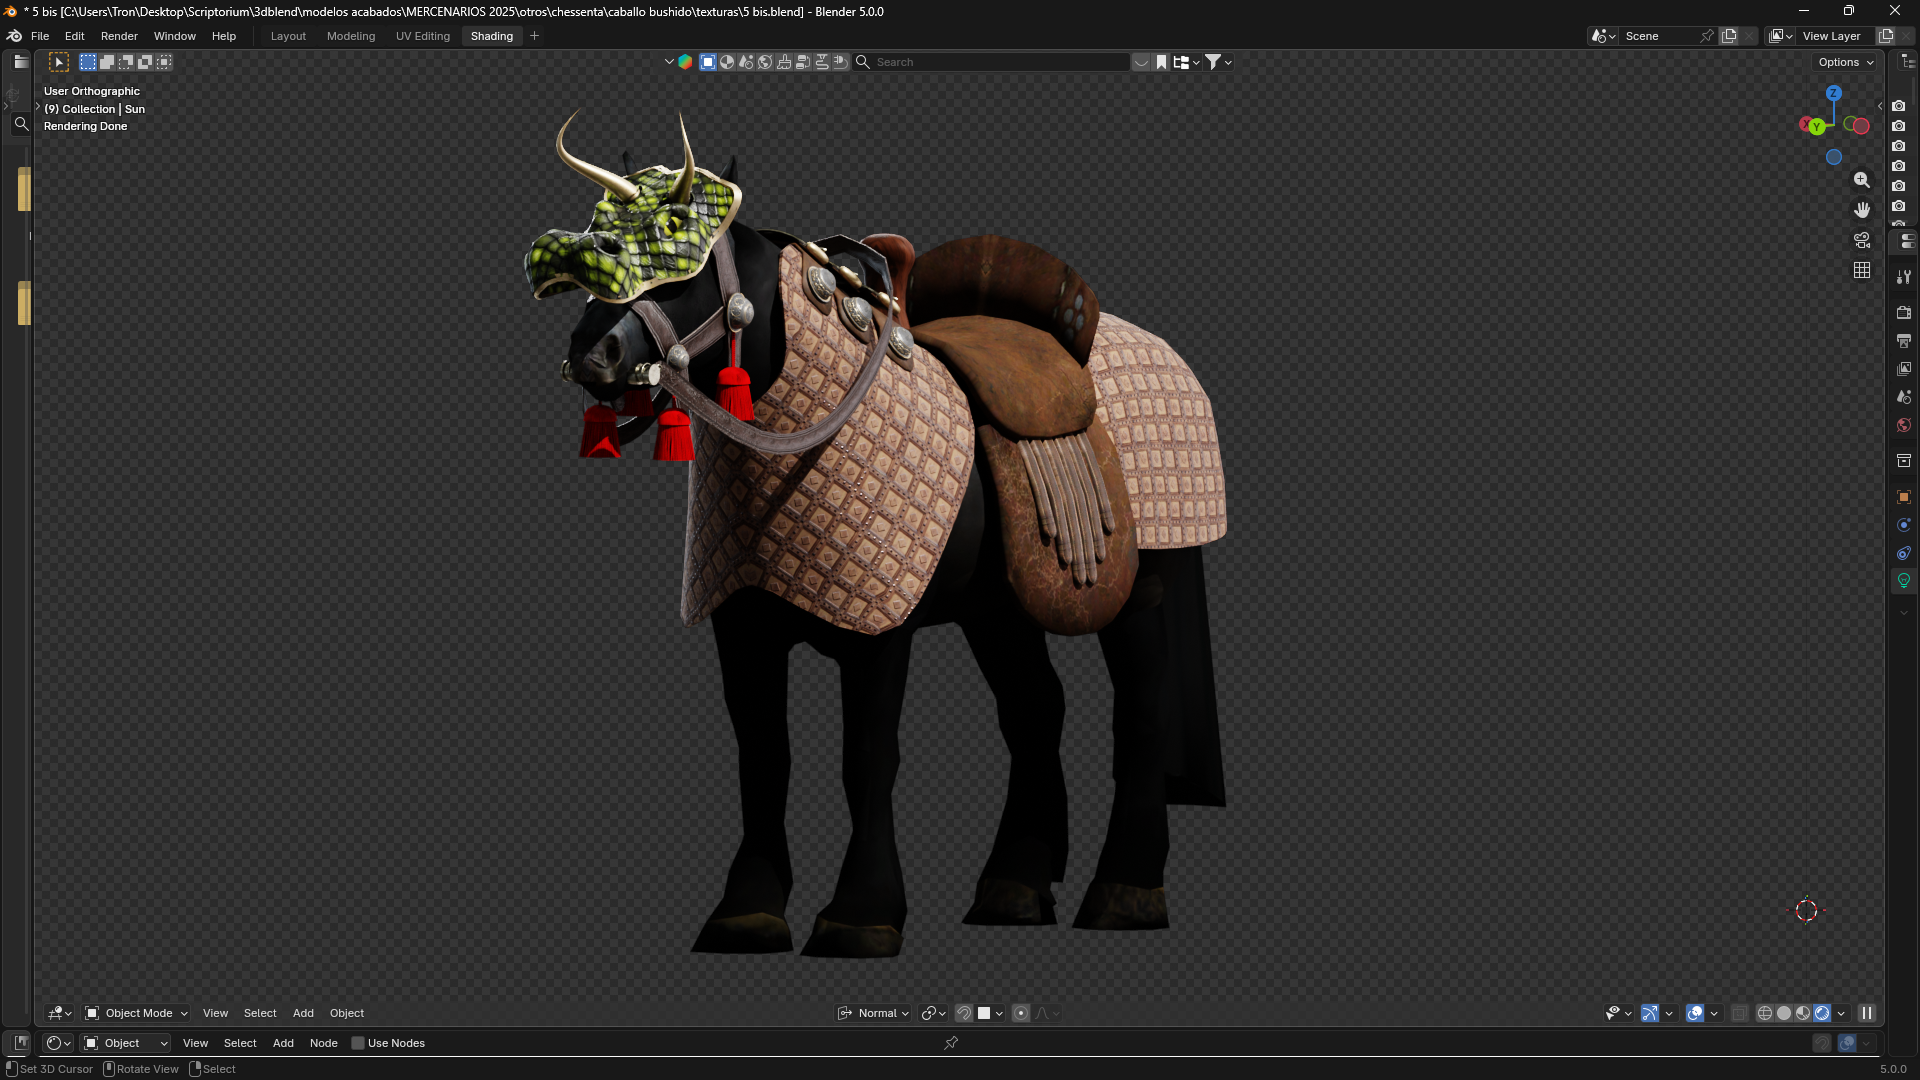Open the Object Data light properties tab

click(1904, 580)
